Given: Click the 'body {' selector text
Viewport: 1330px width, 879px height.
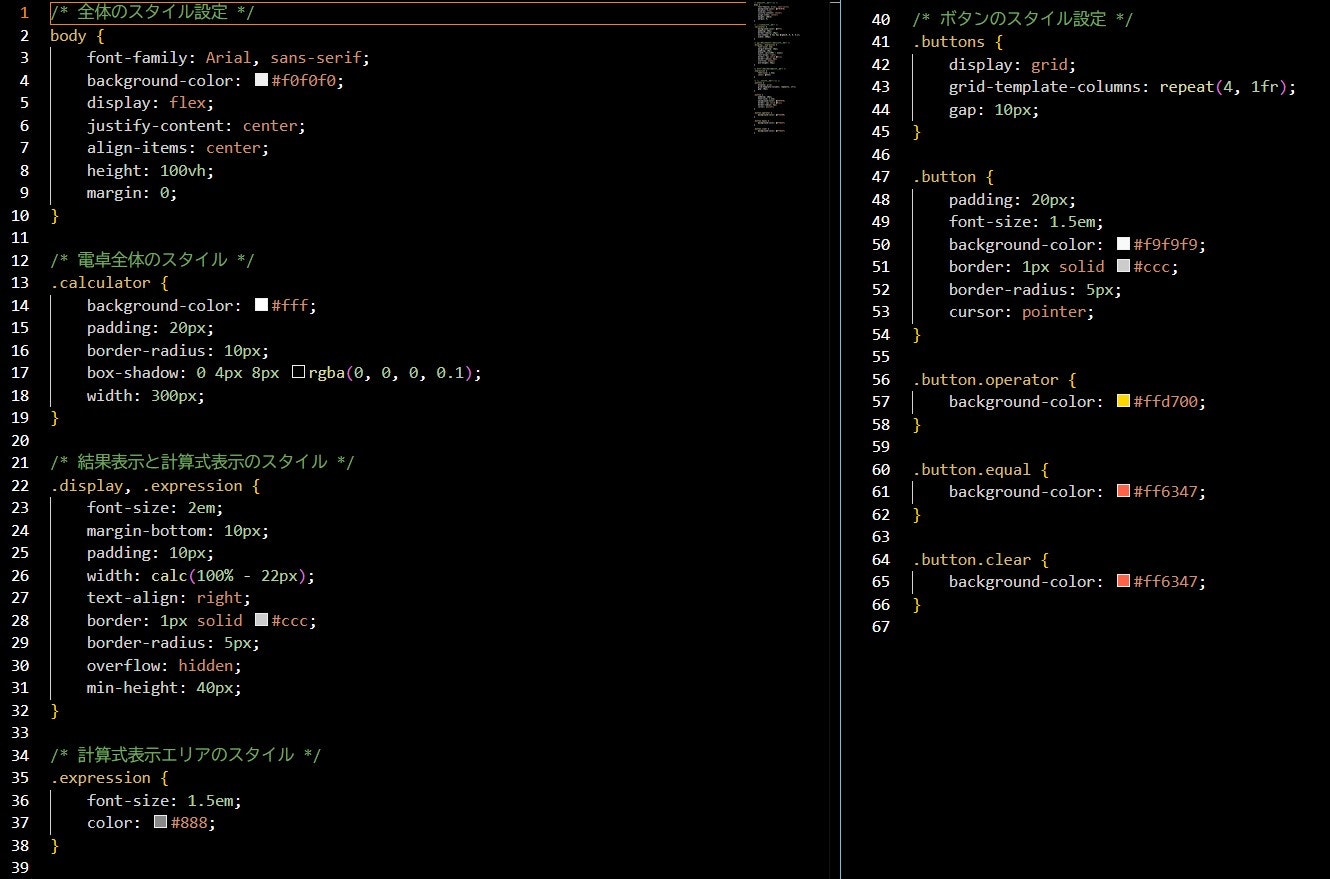Looking at the screenshot, I should coord(77,36).
